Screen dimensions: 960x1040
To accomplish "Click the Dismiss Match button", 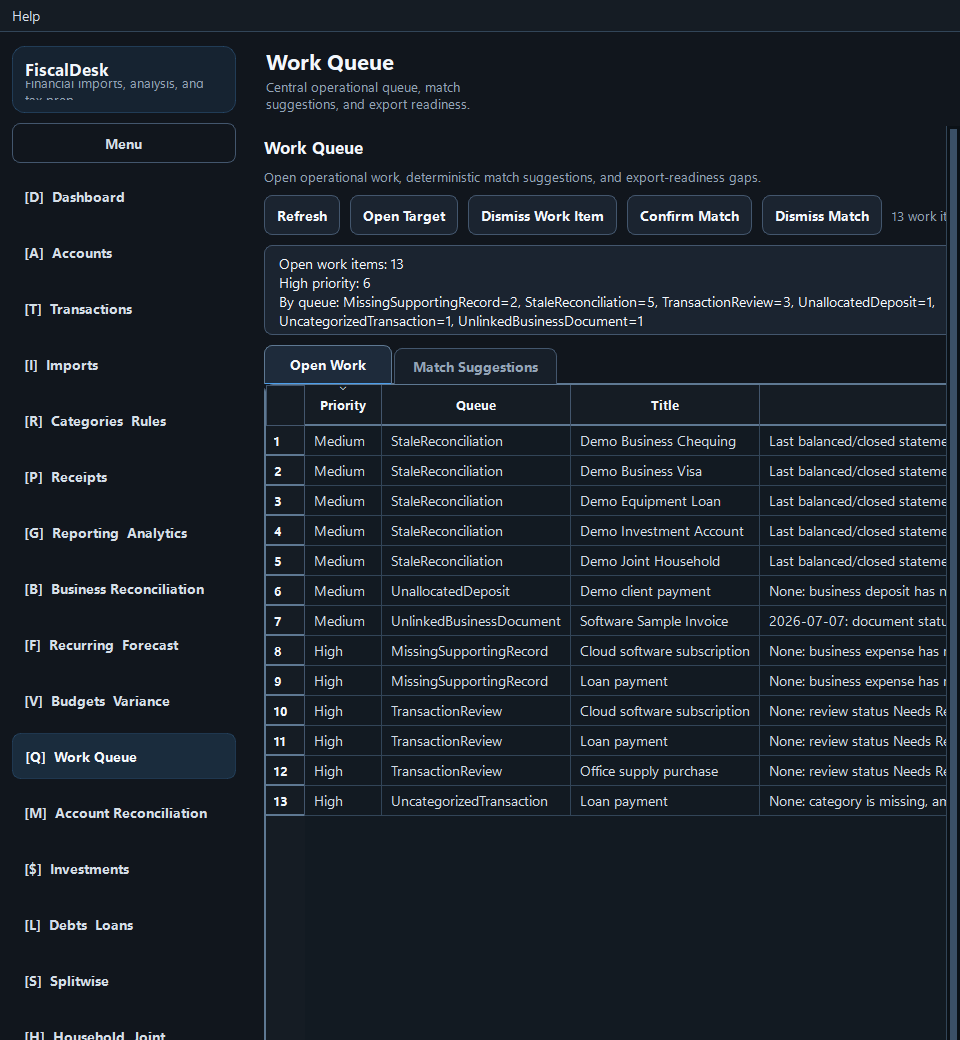I will tap(822, 216).
